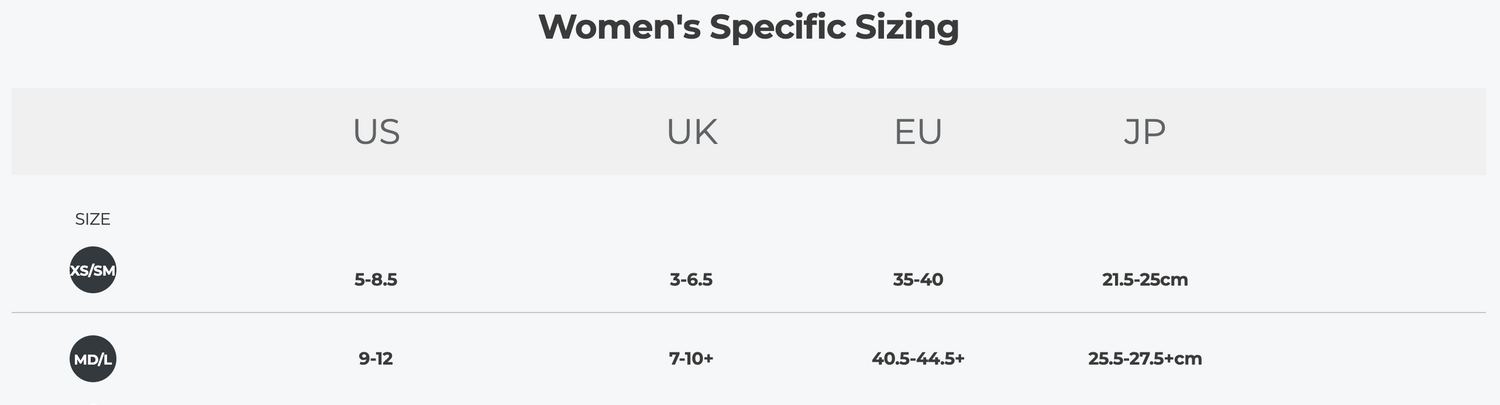Viewport: 1500px width, 405px height.
Task: Click the divider line between size rows
Action: pyautogui.click(x=750, y=313)
